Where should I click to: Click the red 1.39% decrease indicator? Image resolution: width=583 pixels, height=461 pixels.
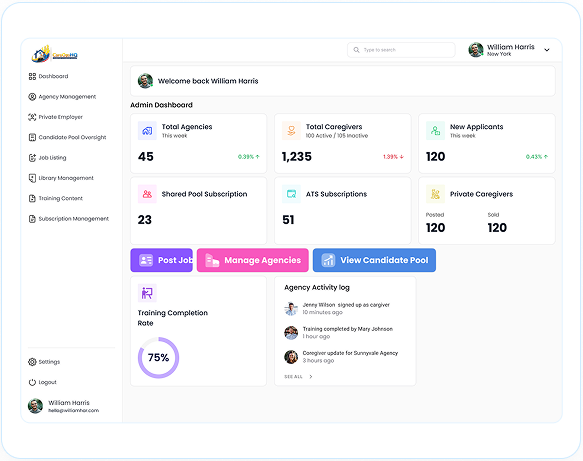pyautogui.click(x=393, y=157)
